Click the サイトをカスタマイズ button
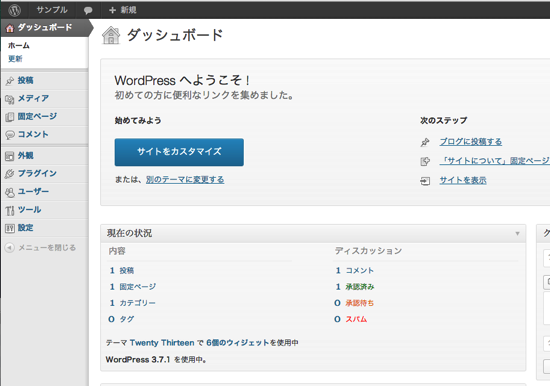The height and width of the screenshot is (386, 550). [x=179, y=152]
